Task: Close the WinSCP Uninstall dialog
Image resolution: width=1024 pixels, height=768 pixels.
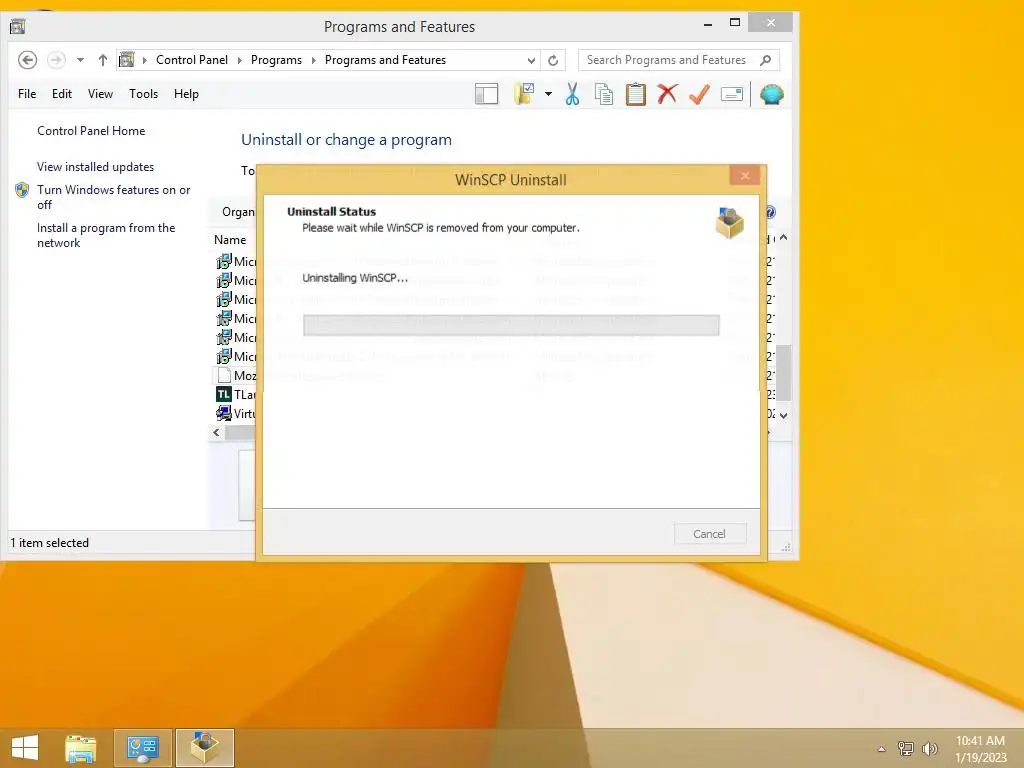Action: [744, 176]
